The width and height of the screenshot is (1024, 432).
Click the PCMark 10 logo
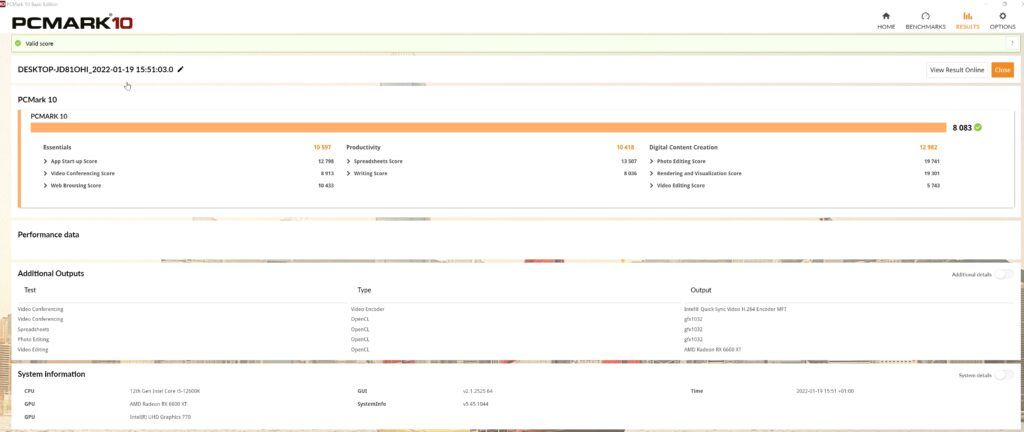click(72, 22)
